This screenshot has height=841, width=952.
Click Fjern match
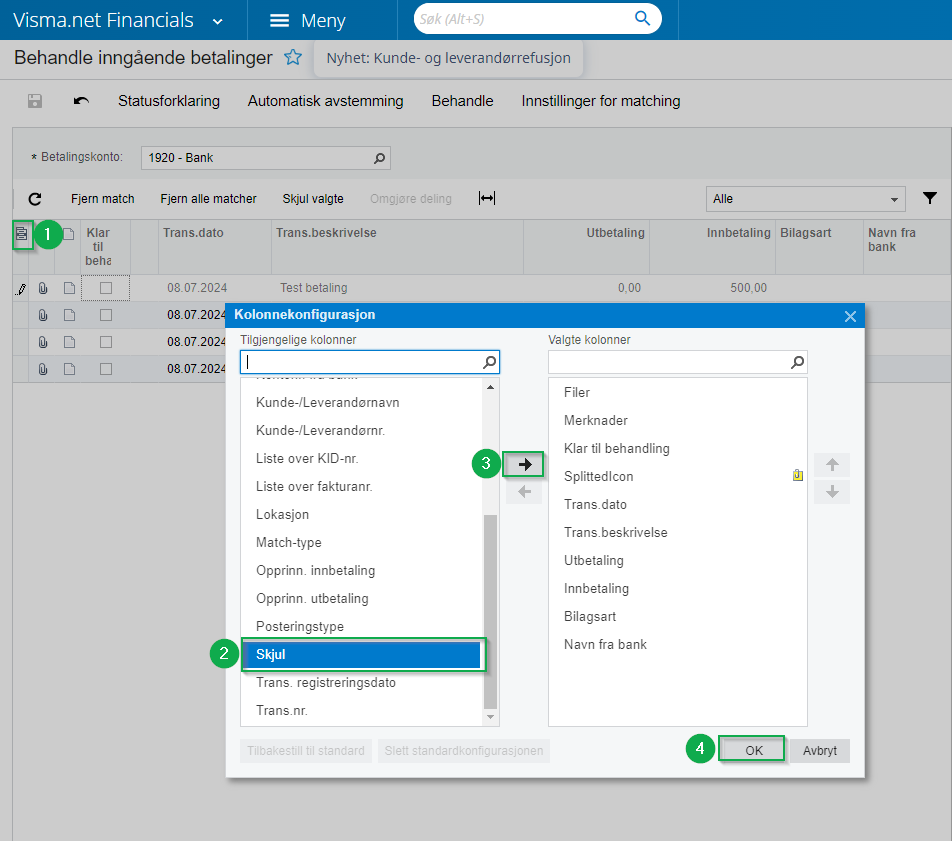(103, 199)
